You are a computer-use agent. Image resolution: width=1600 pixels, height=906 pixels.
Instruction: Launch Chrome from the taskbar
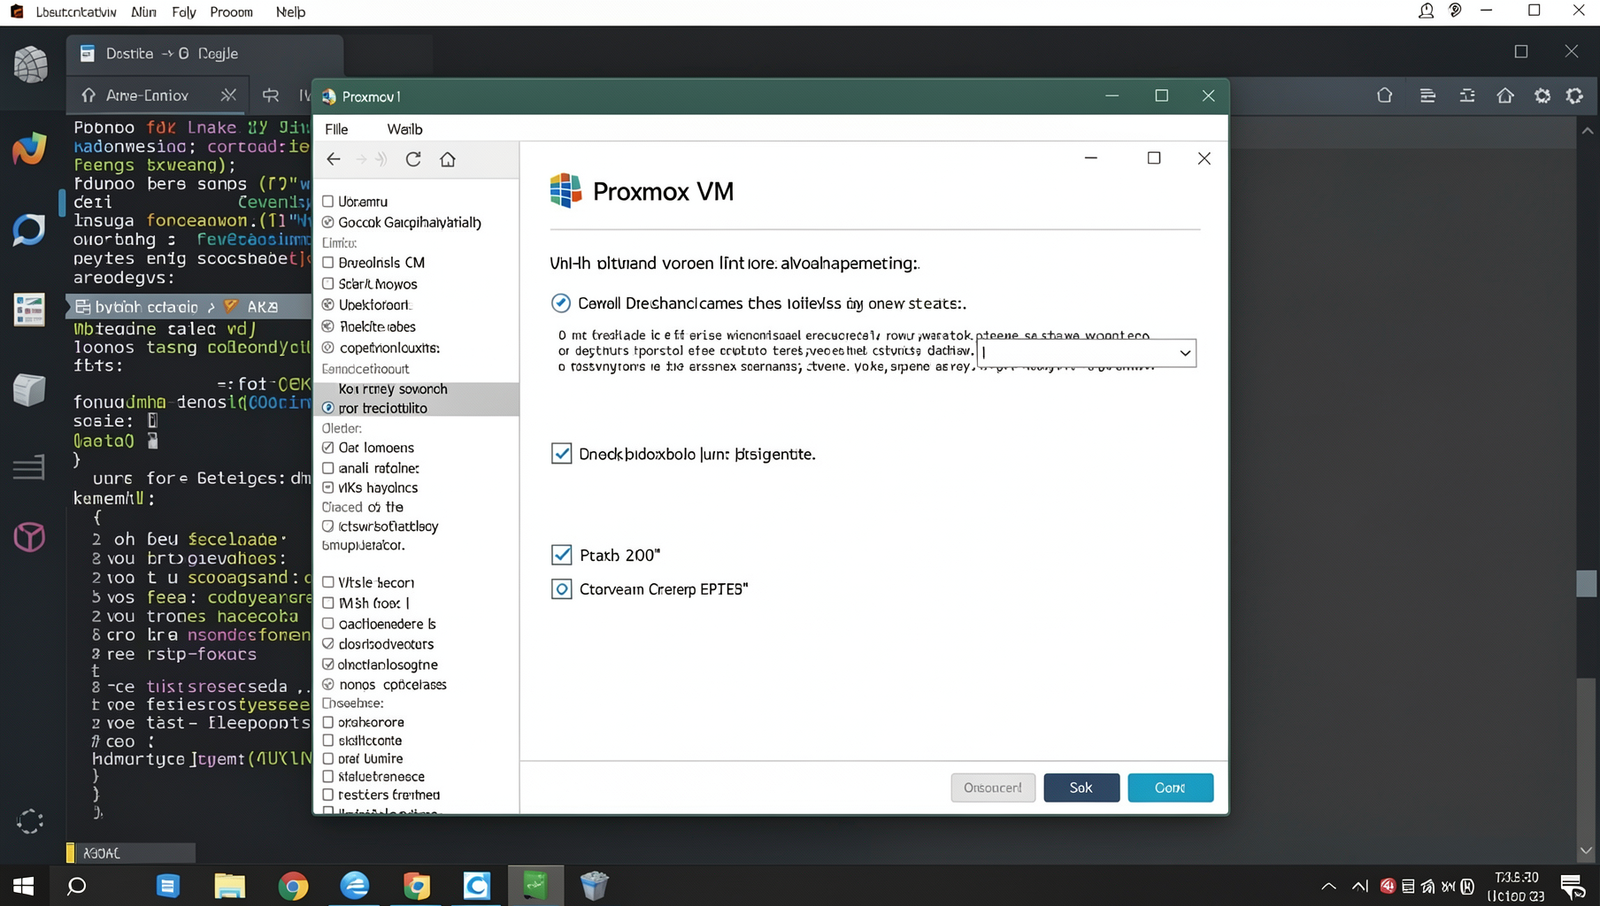(293, 885)
